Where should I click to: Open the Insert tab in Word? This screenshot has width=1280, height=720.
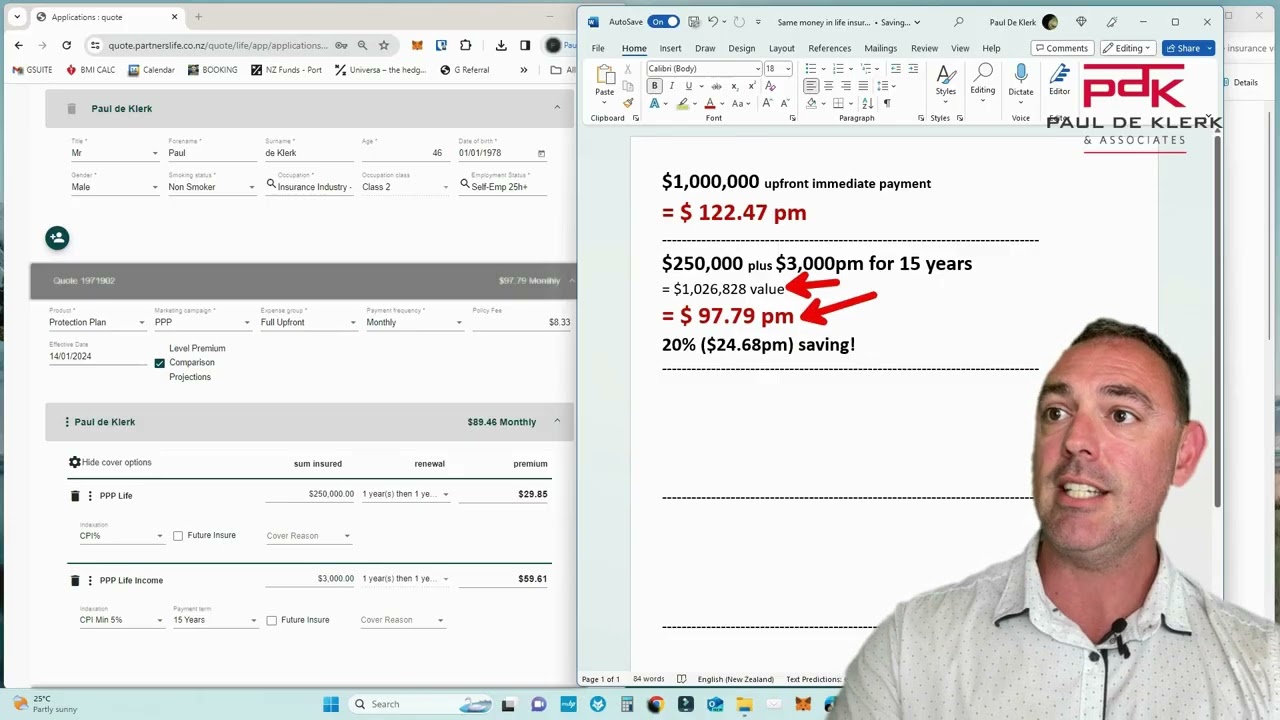[x=670, y=48]
